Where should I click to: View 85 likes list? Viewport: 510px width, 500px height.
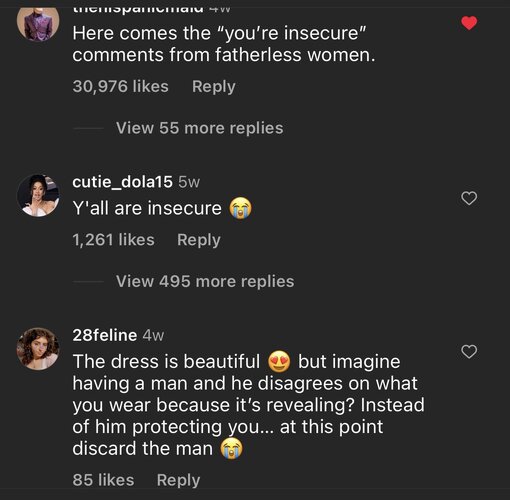[103, 480]
